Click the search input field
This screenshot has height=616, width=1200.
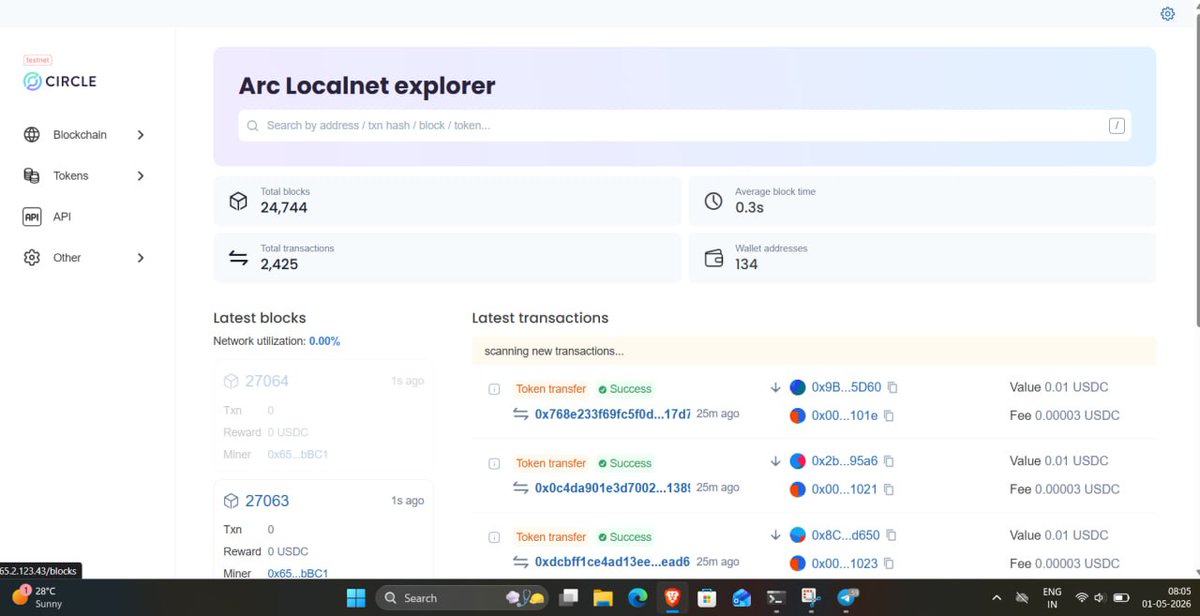(684, 125)
